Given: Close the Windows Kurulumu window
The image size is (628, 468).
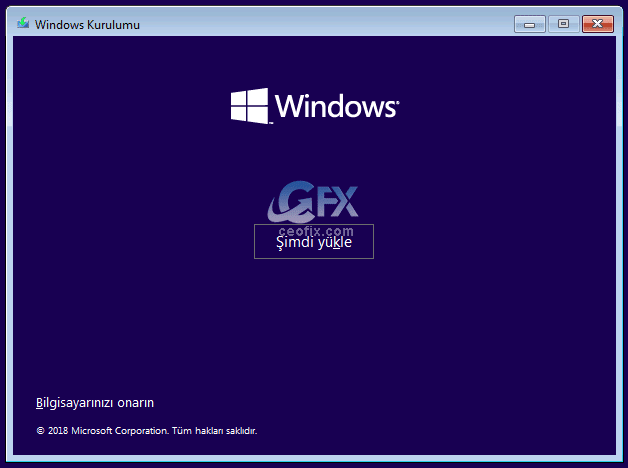Looking at the screenshot, I should [x=598, y=24].
